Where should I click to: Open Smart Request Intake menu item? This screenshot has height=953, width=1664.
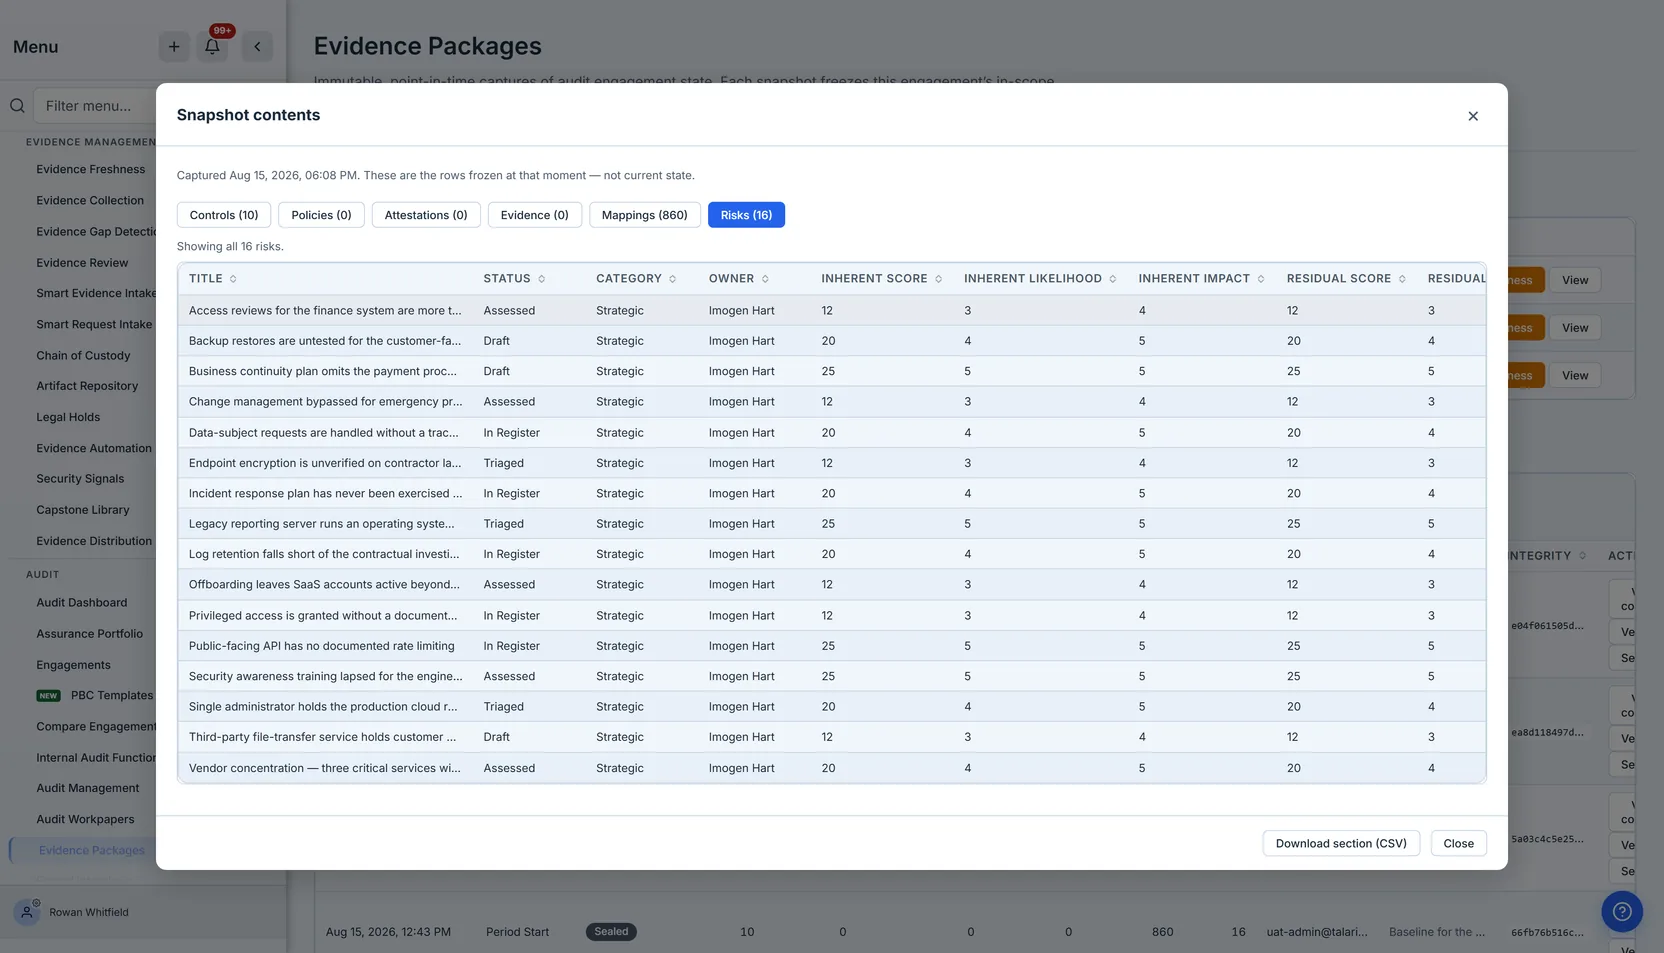[94, 324]
